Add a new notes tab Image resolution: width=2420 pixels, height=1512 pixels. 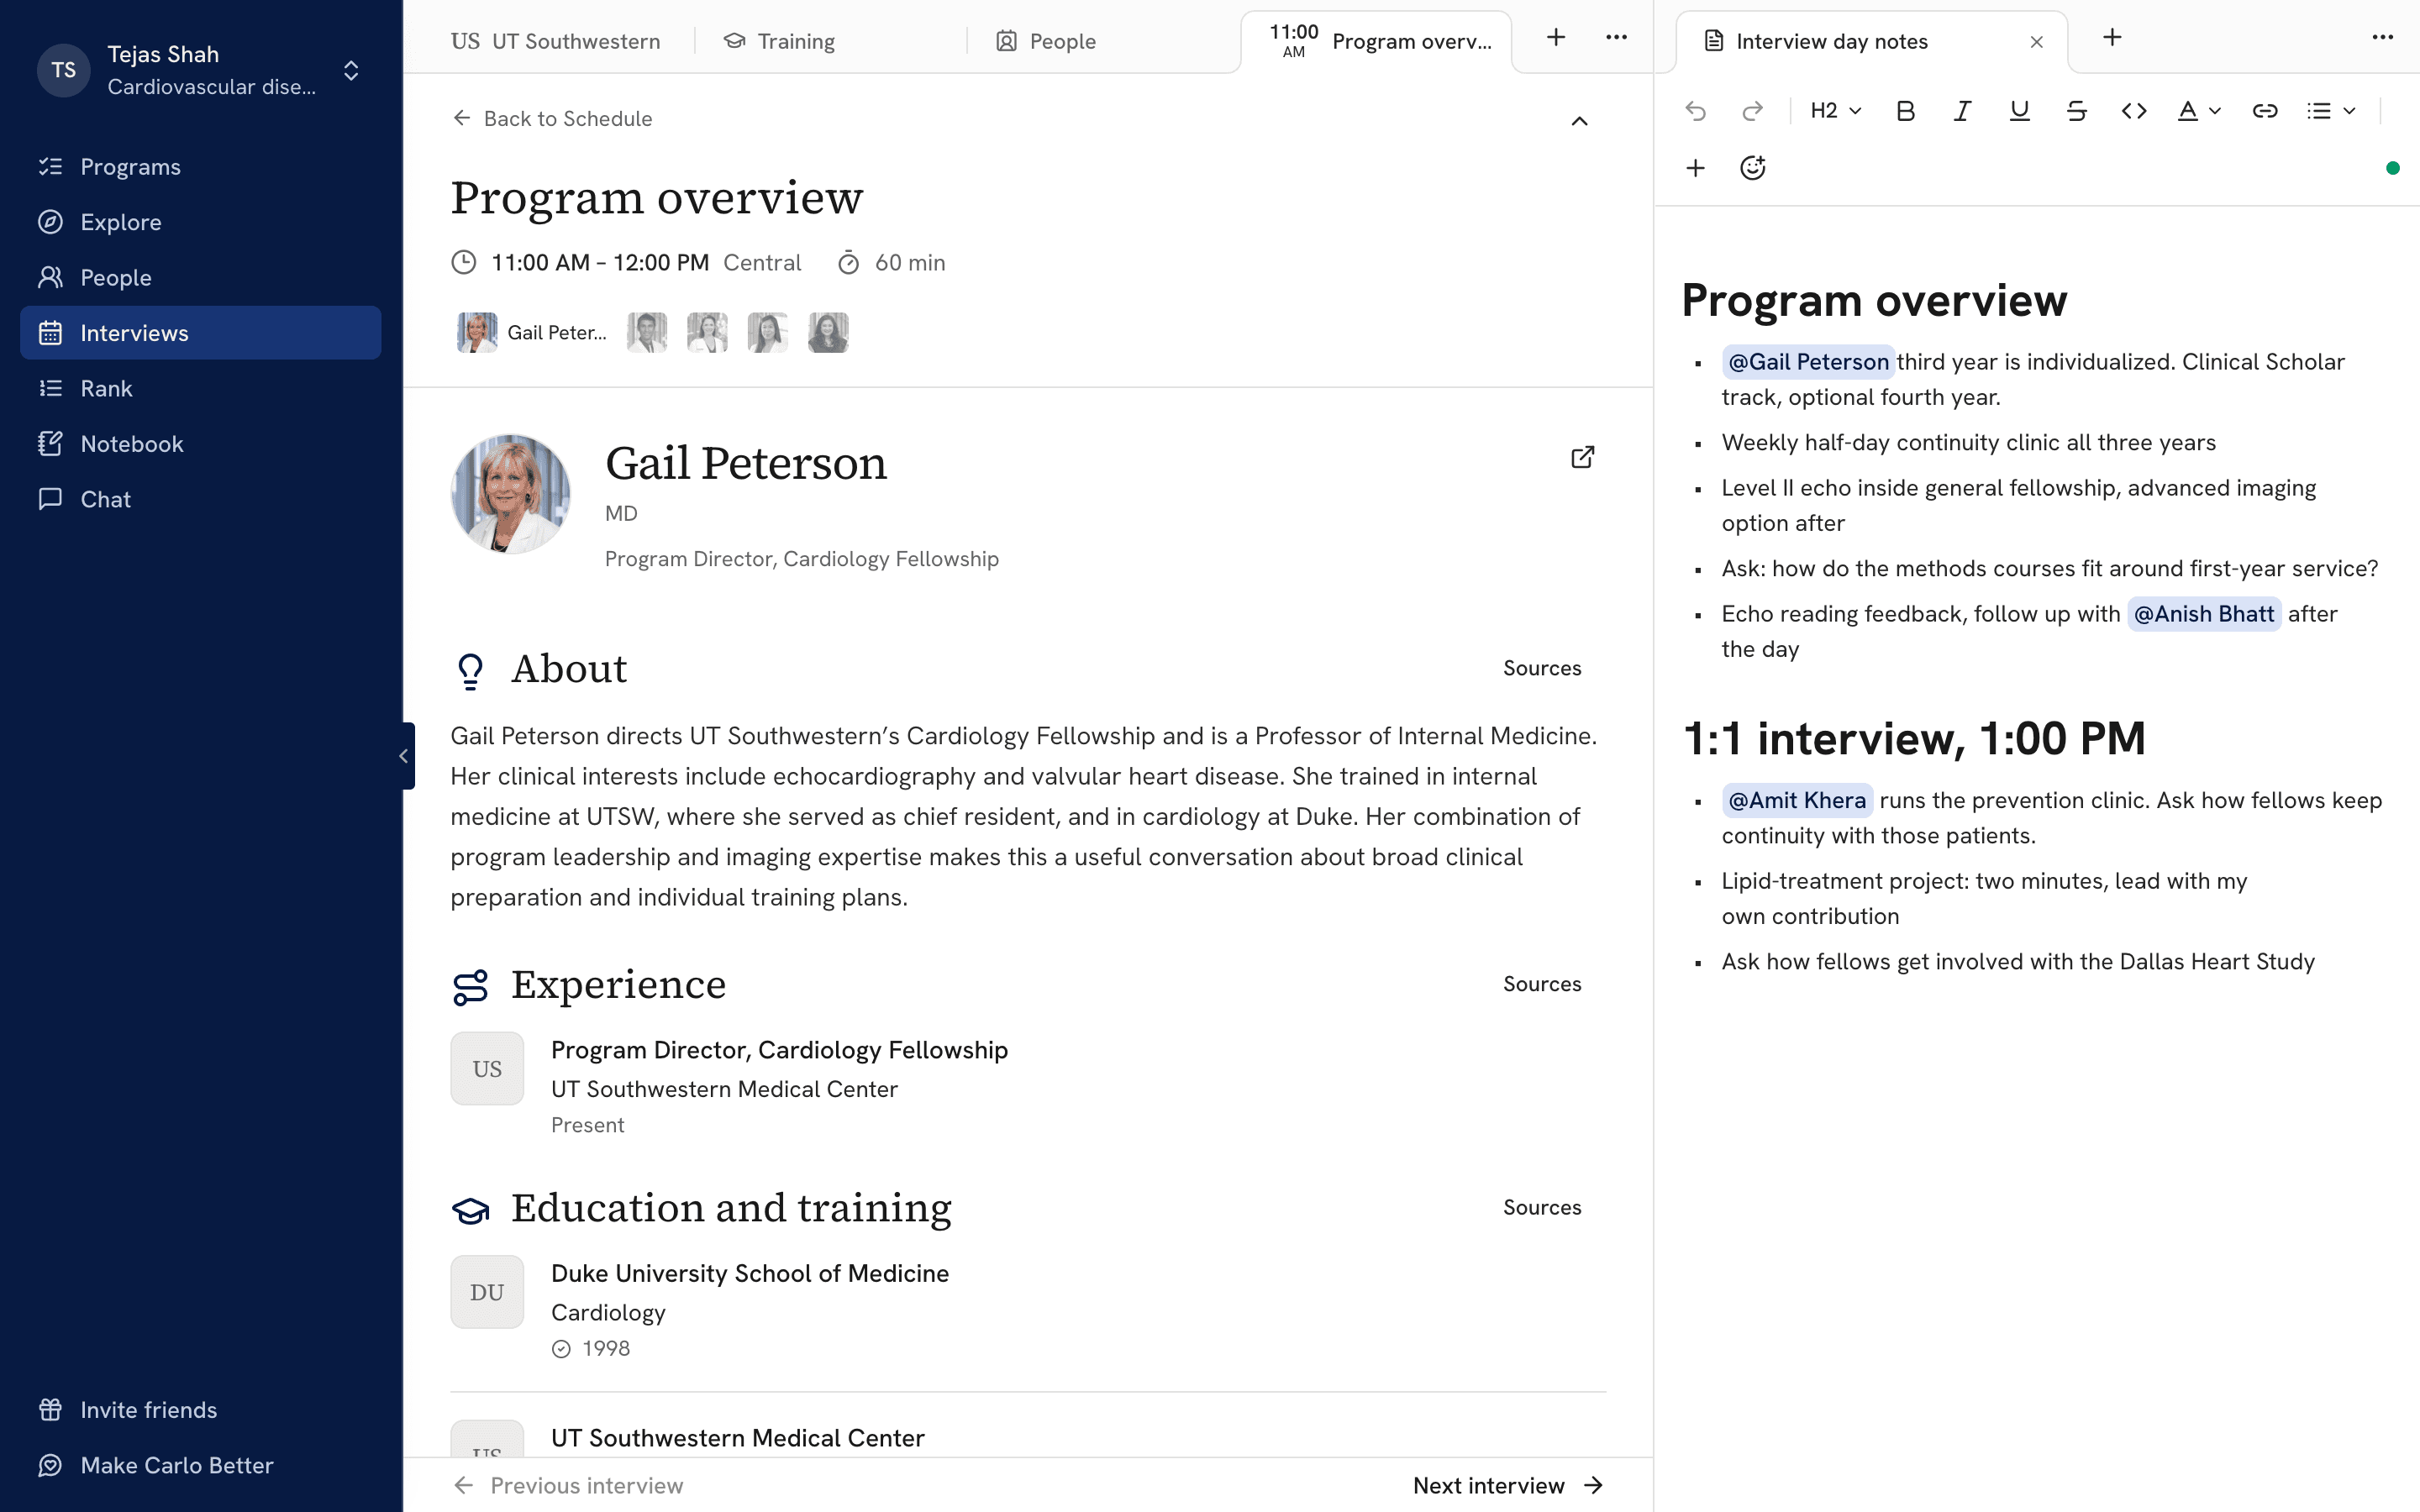2112,38
